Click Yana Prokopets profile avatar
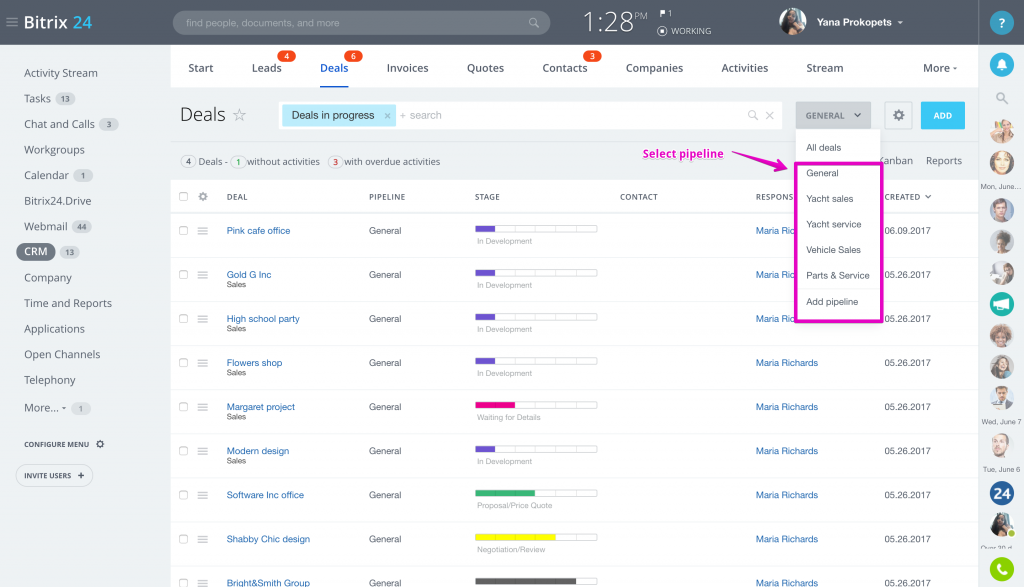1024x587 pixels. point(792,22)
